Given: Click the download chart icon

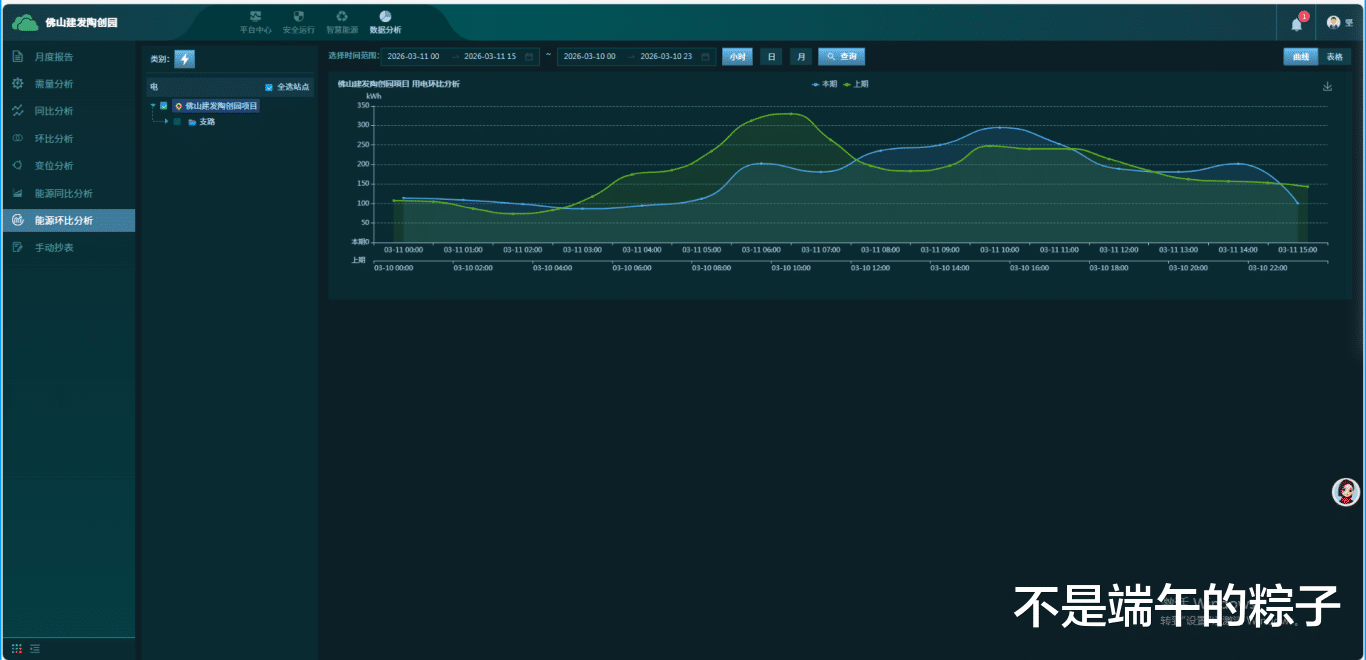Looking at the screenshot, I should tap(1328, 86).
